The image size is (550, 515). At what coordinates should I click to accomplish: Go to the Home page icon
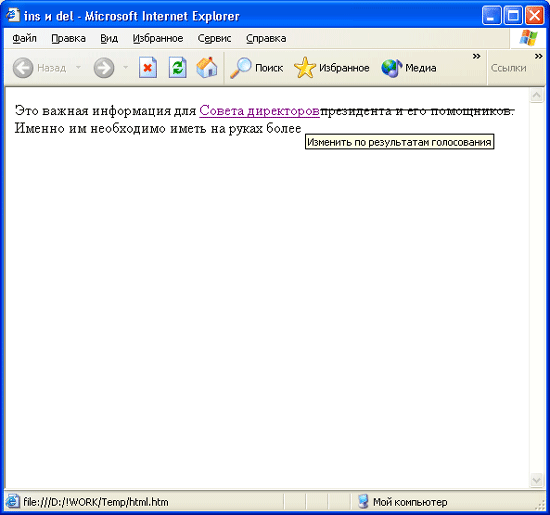[207, 67]
